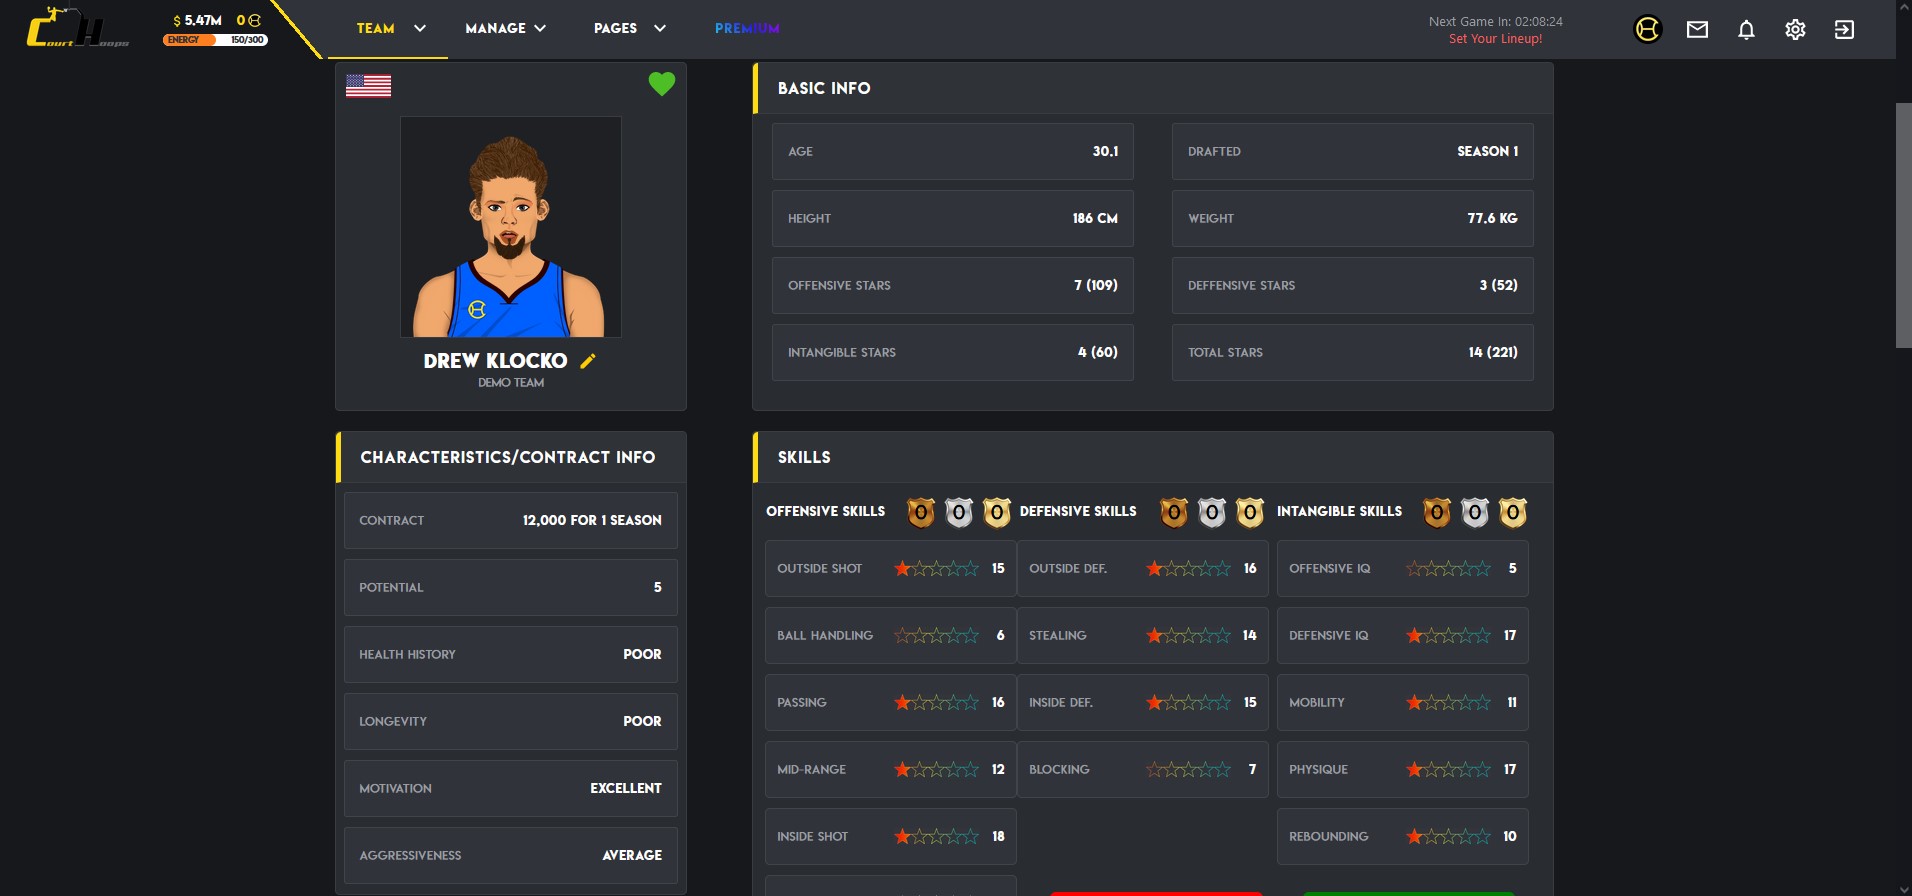
Task: Open the Pages menu
Action: (x=615, y=28)
